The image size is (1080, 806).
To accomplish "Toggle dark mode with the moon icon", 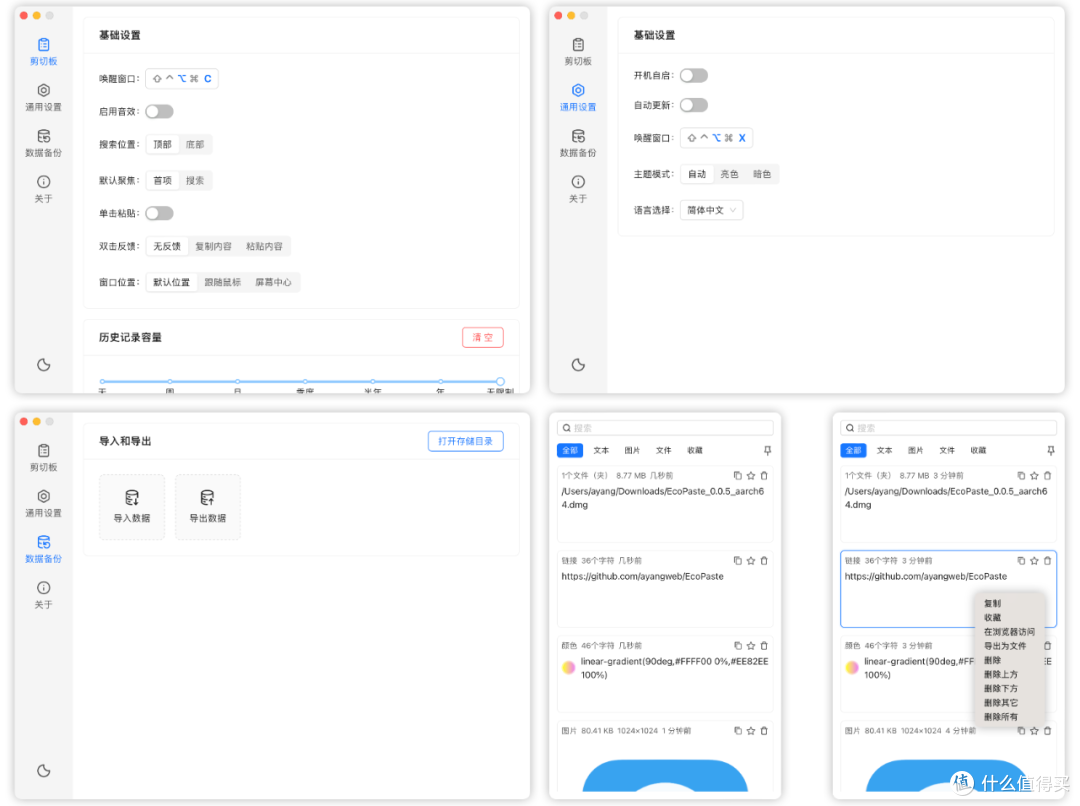I will tap(43, 365).
